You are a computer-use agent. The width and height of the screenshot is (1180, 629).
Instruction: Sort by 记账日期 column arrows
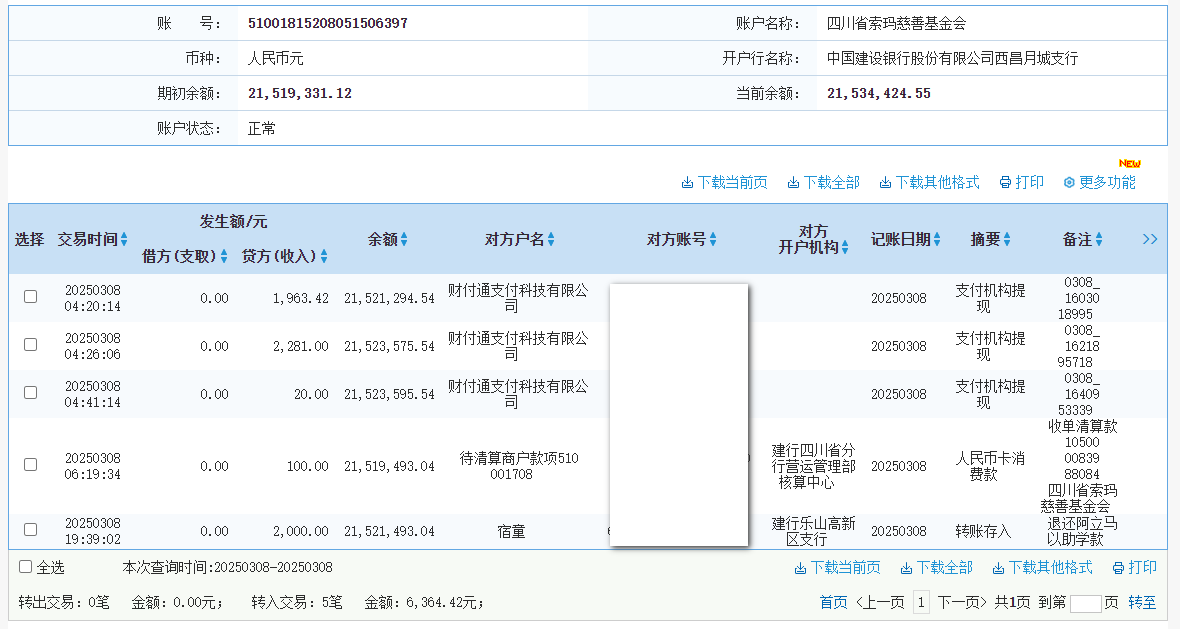(x=938, y=240)
